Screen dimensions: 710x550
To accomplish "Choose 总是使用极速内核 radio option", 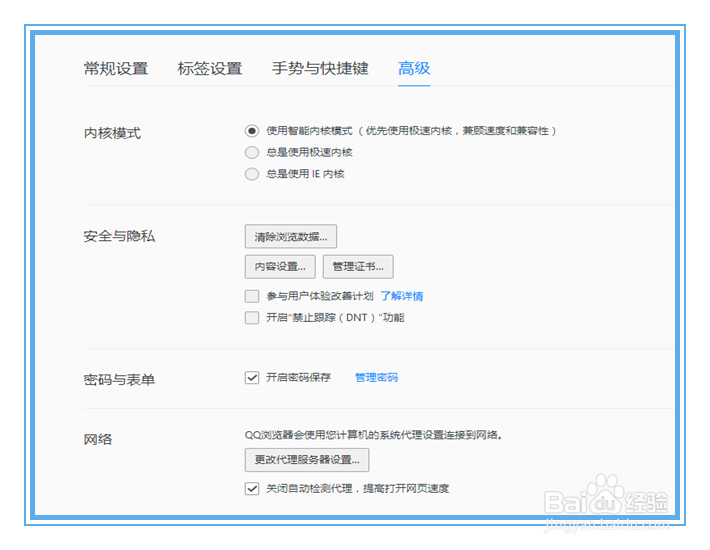I will (252, 153).
